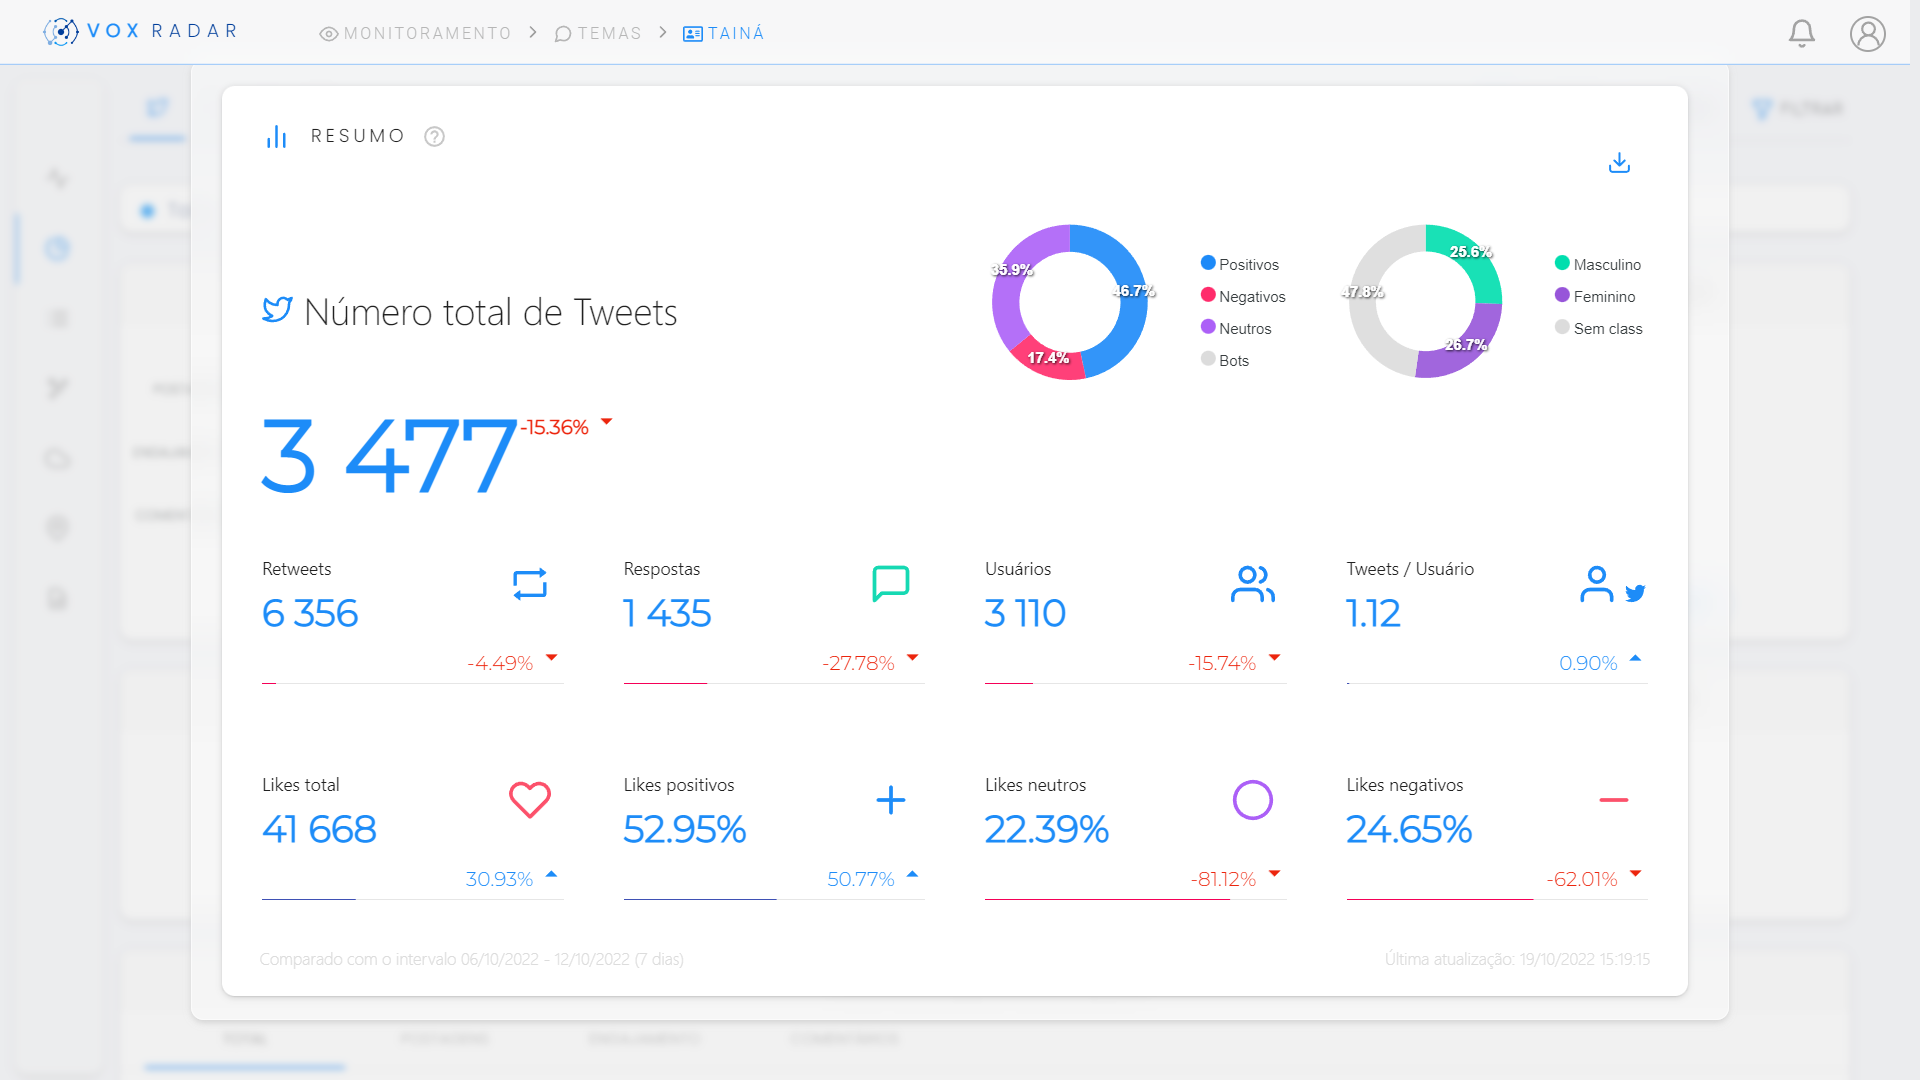The image size is (1920, 1080).
Task: Click the plus icon on Likes positivos card
Action: tap(890, 800)
